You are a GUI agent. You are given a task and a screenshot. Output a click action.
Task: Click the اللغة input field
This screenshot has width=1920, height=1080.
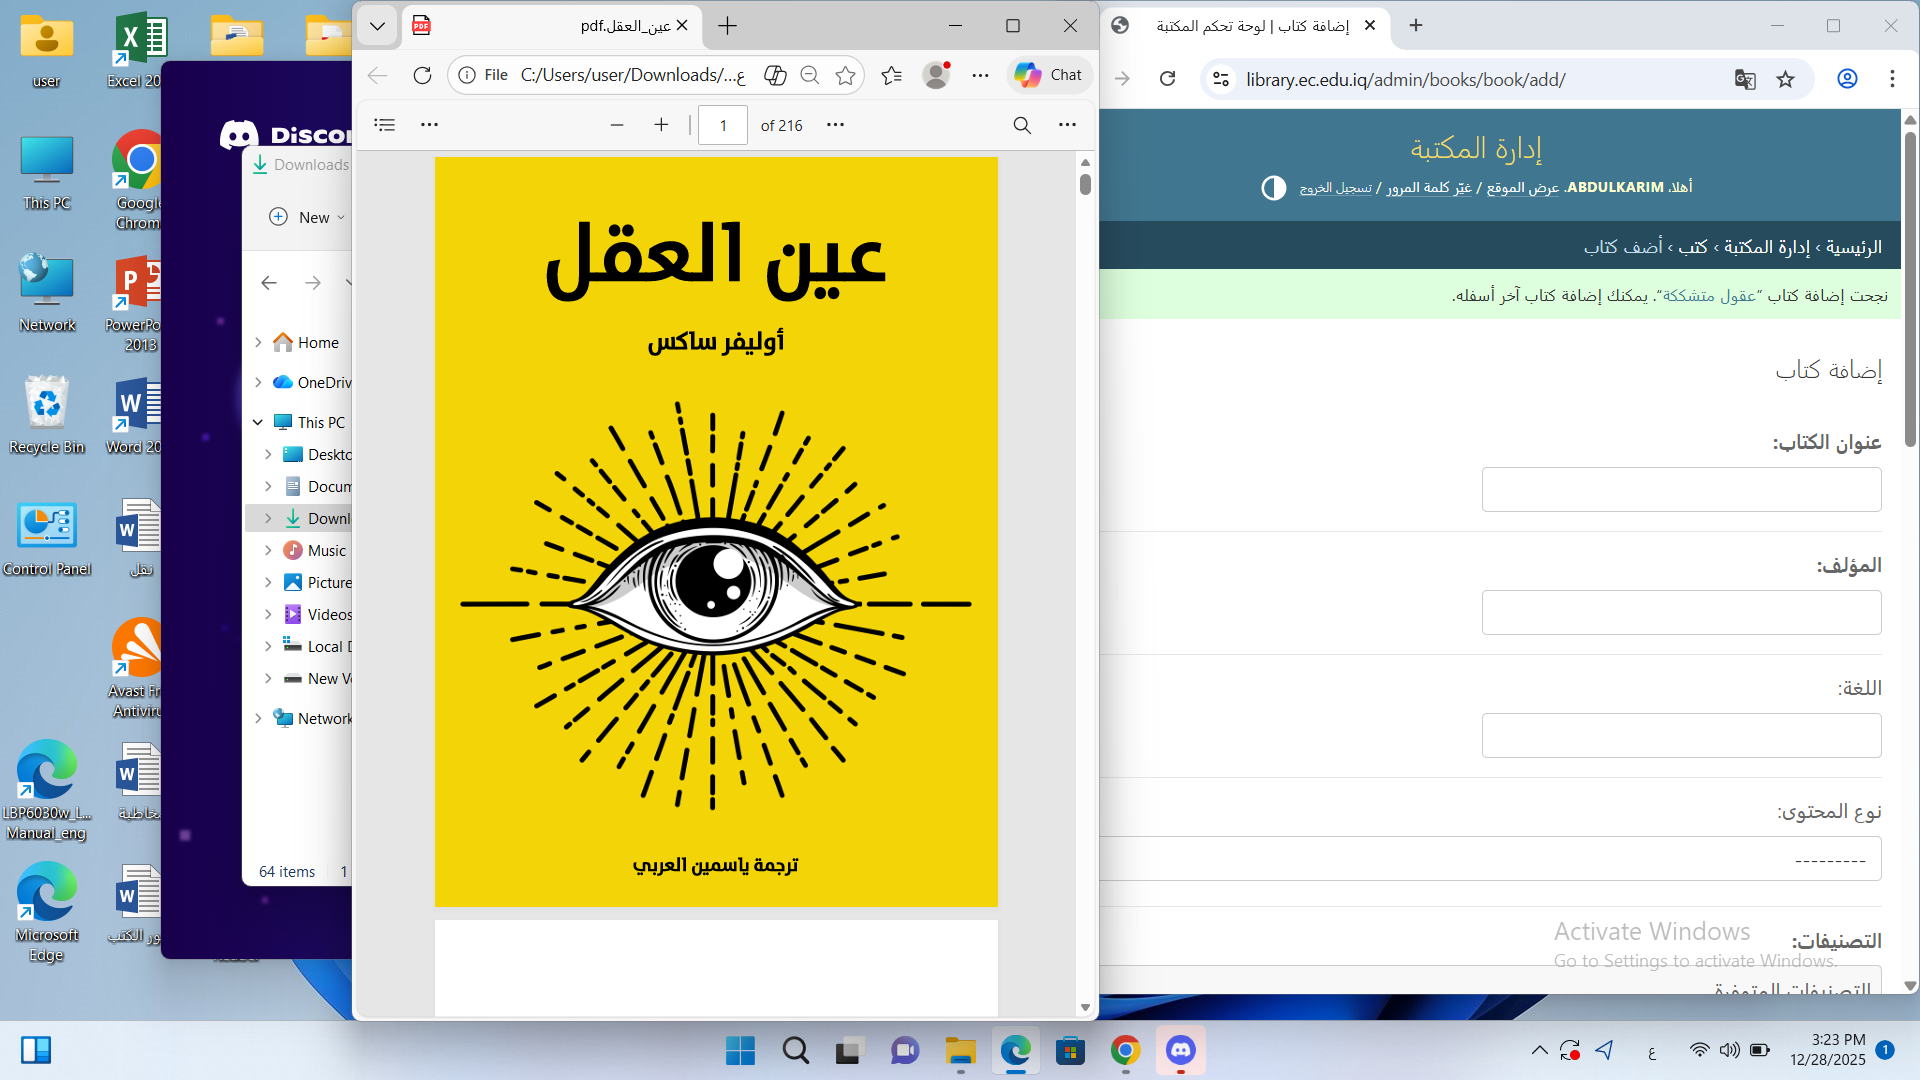point(1681,736)
